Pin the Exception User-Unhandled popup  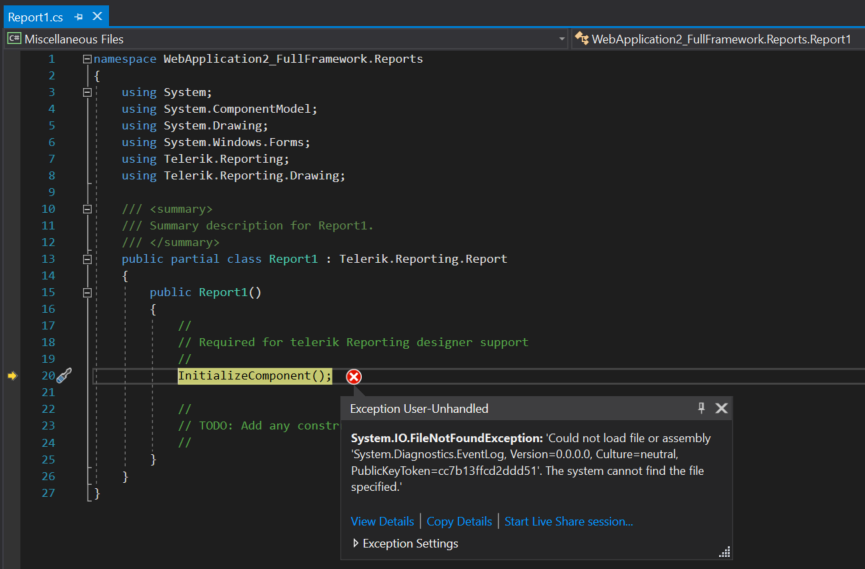tap(701, 408)
